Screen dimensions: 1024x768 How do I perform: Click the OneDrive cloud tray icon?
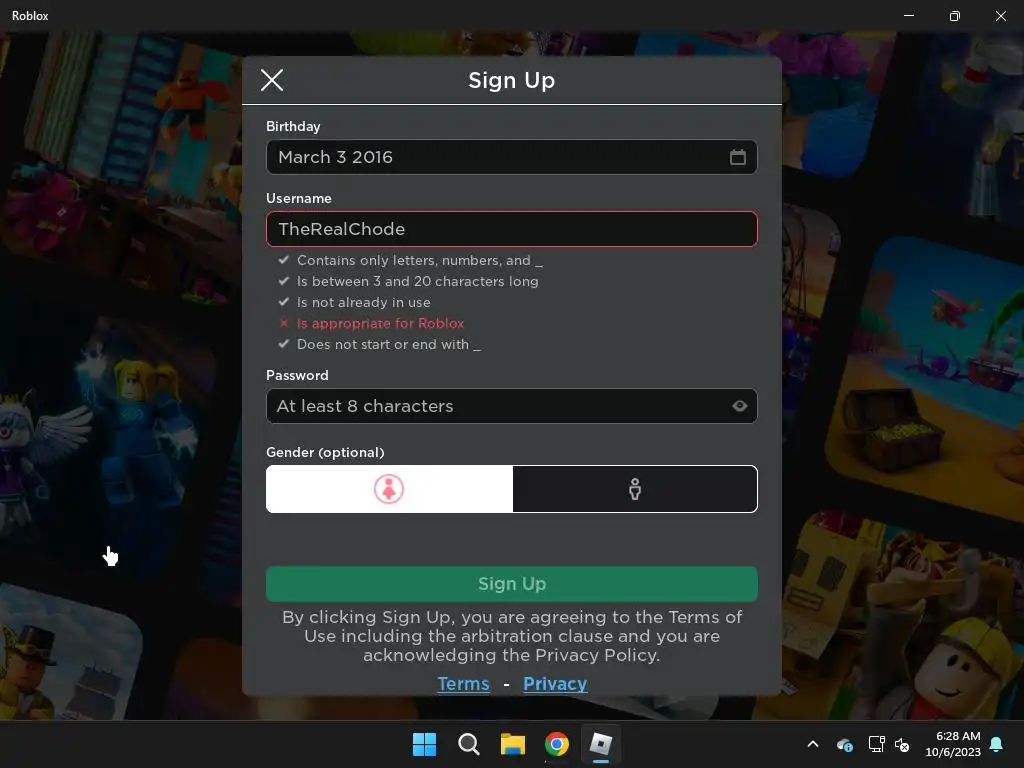pos(844,744)
